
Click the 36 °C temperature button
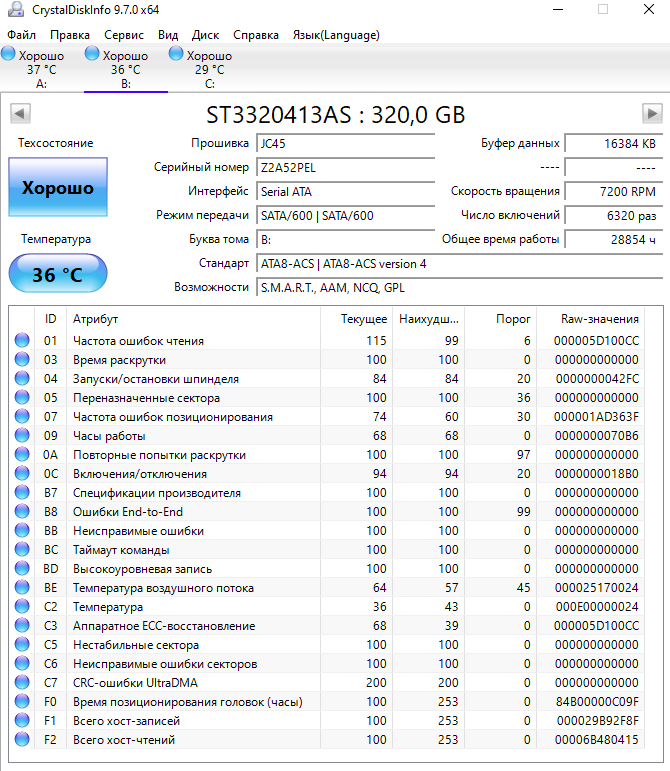pyautogui.click(x=58, y=273)
